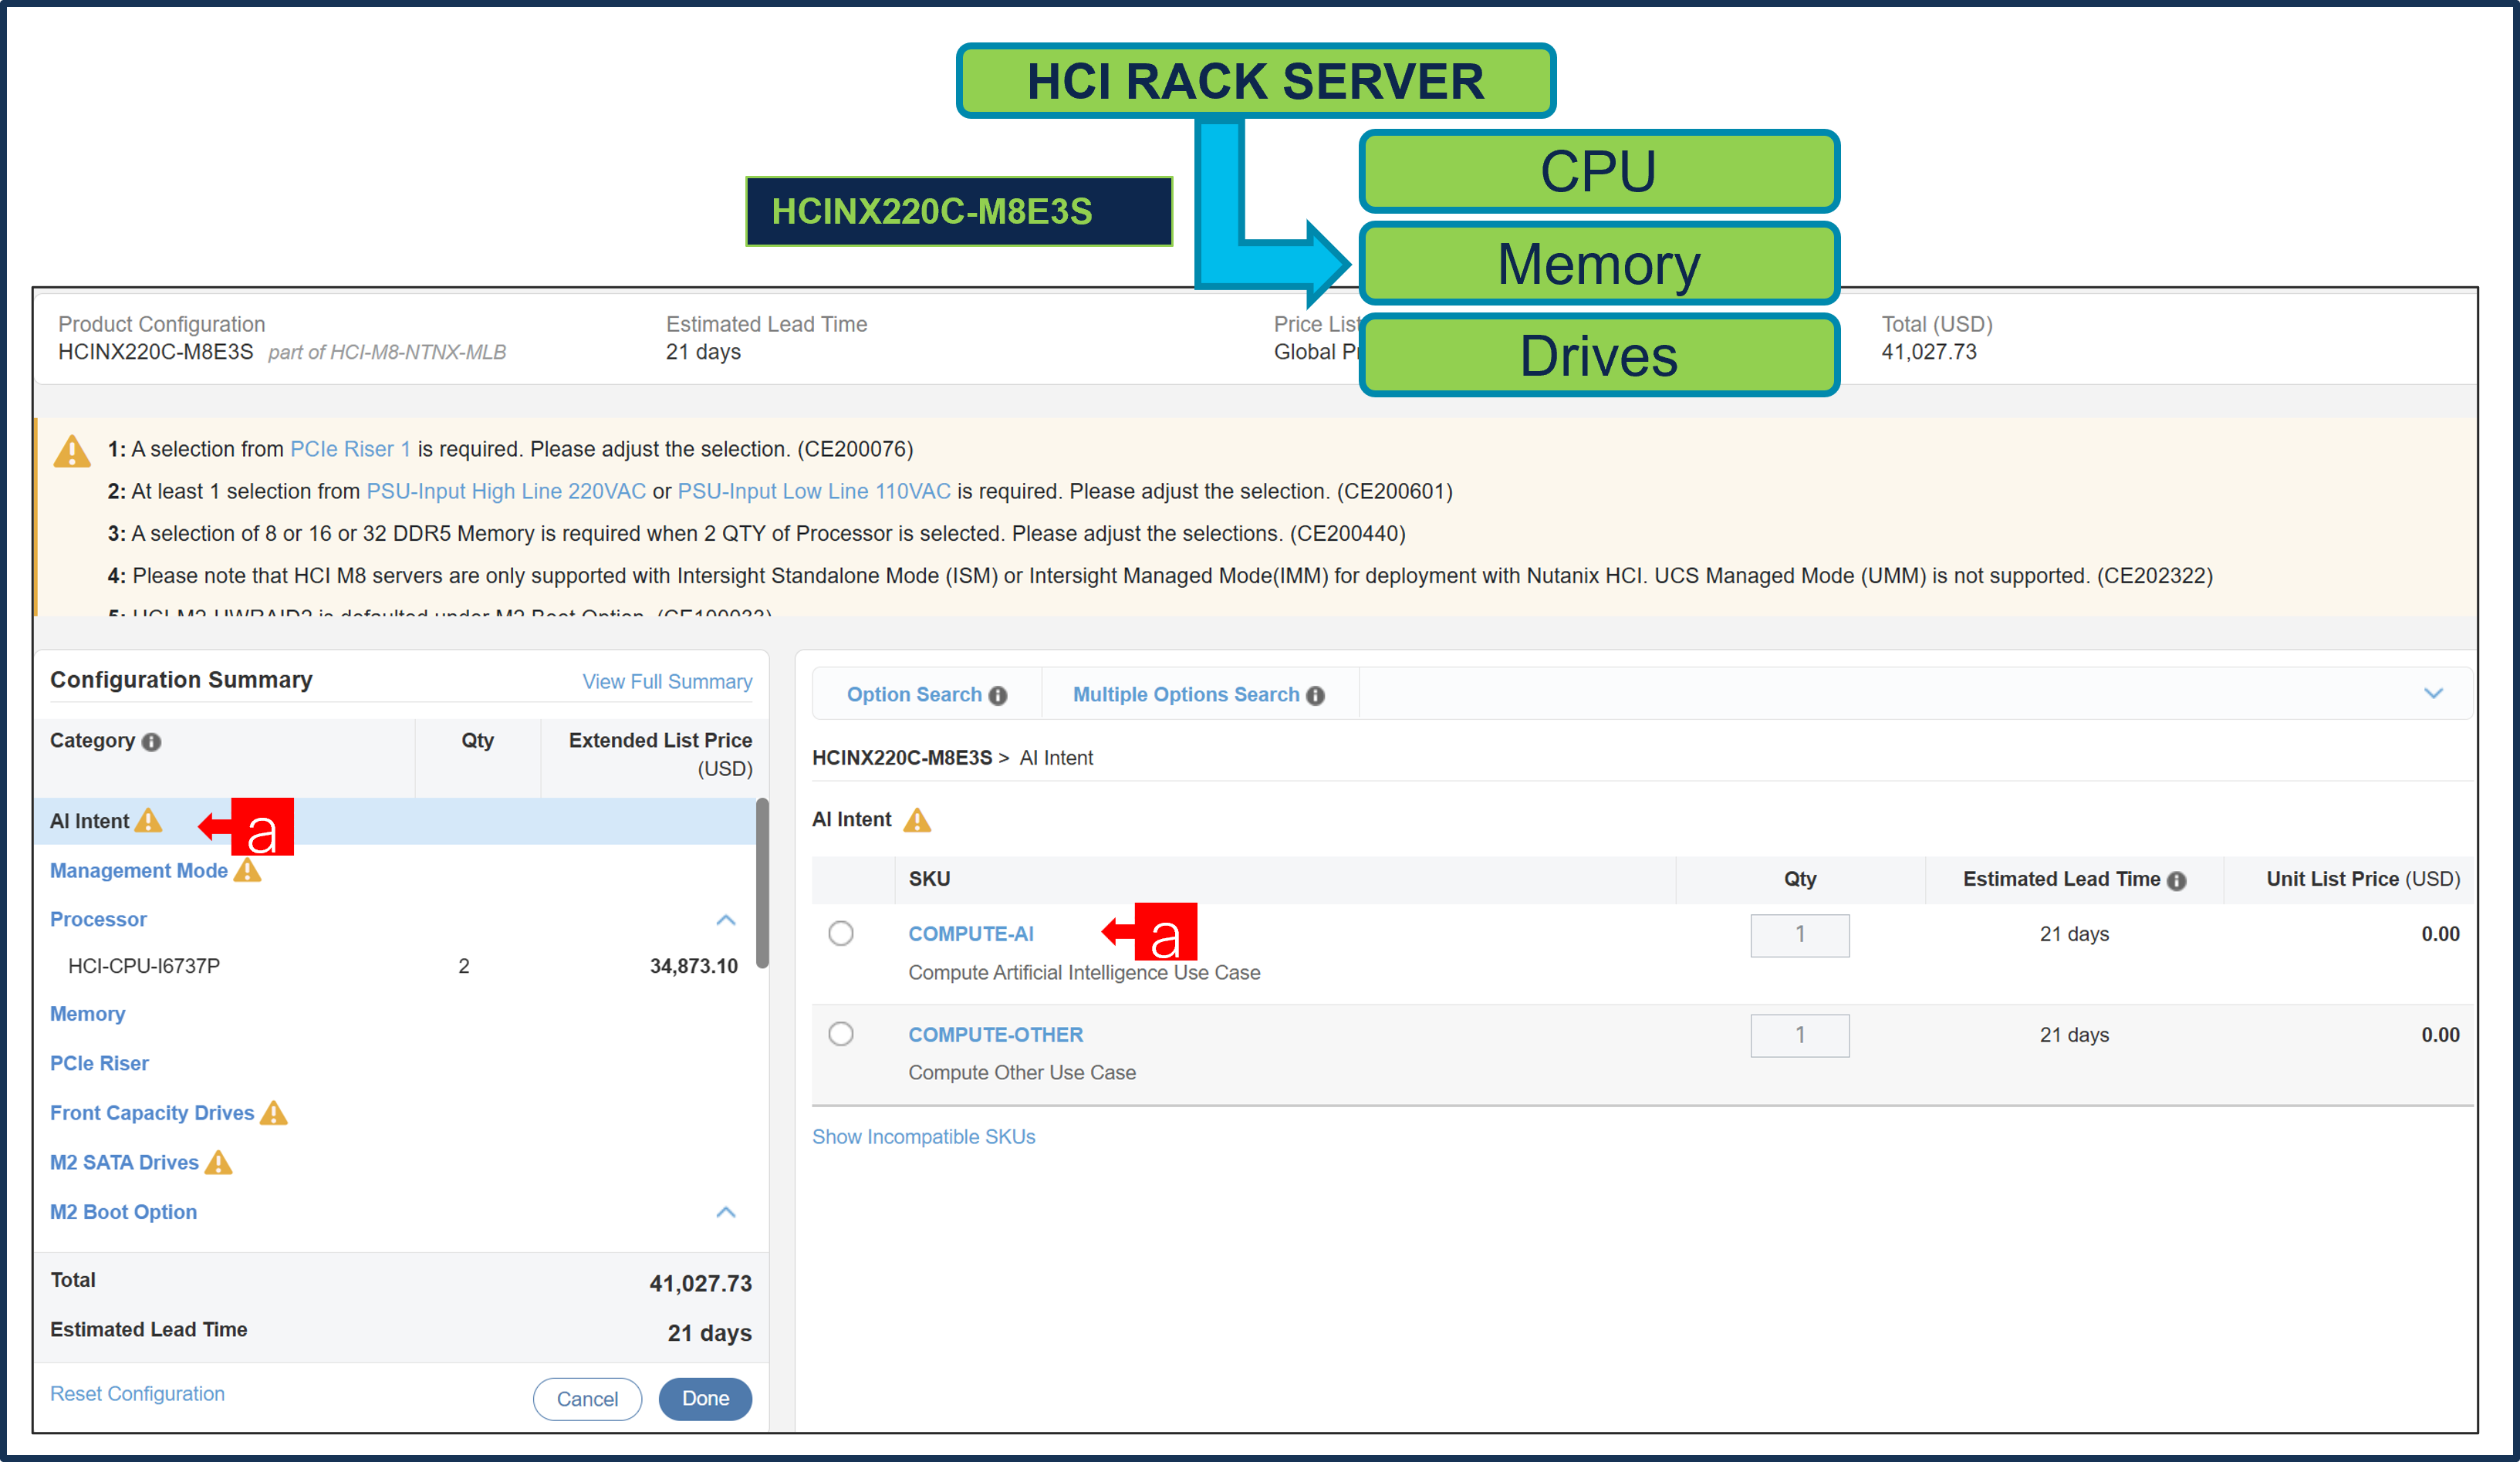Select the COMPUTE-AI radio button

coord(840,933)
